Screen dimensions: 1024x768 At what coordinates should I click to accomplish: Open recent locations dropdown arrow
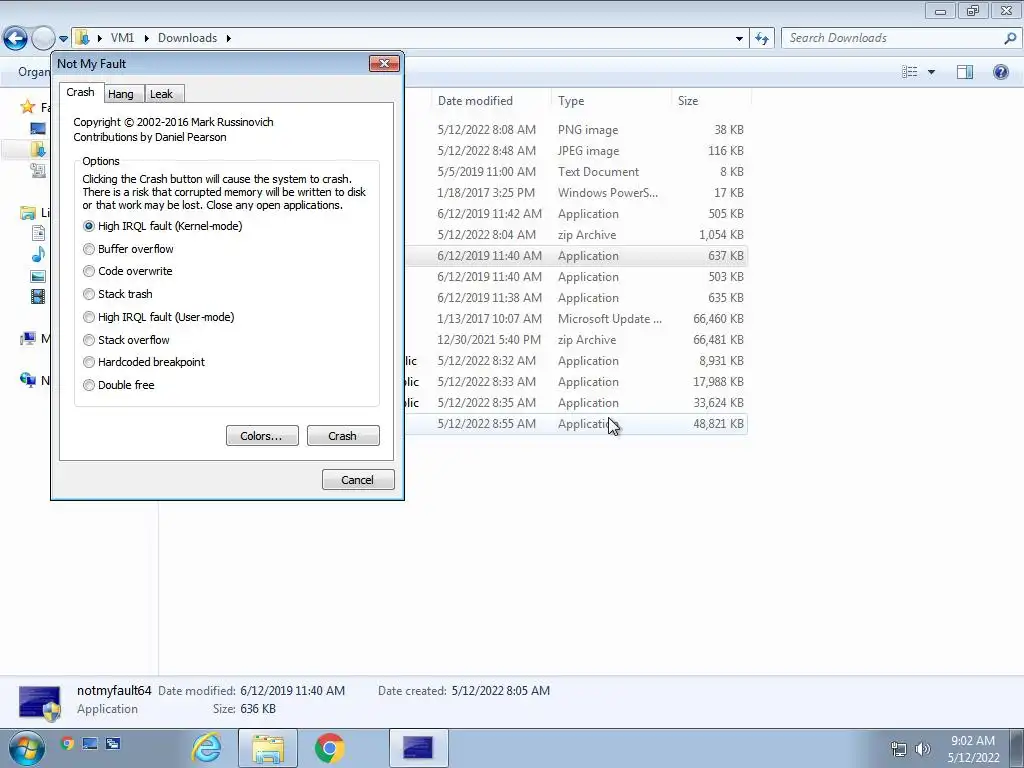63,39
